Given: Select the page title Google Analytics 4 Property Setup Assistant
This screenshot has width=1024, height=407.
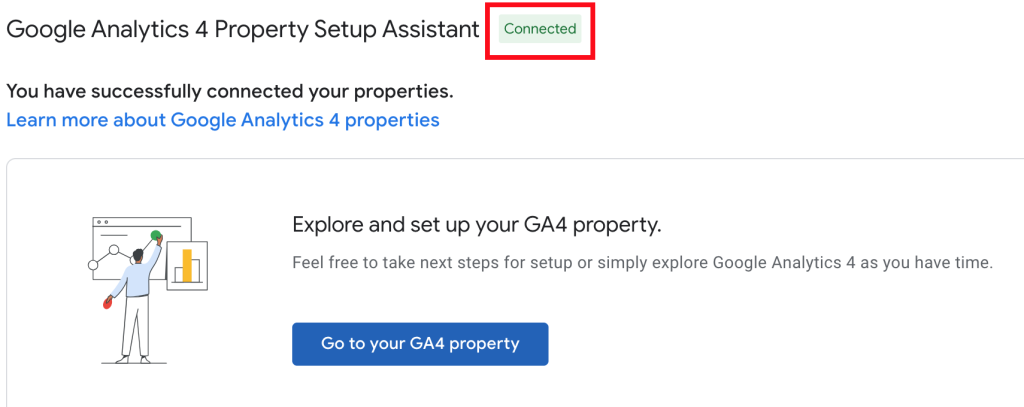Looking at the screenshot, I should (x=243, y=29).
